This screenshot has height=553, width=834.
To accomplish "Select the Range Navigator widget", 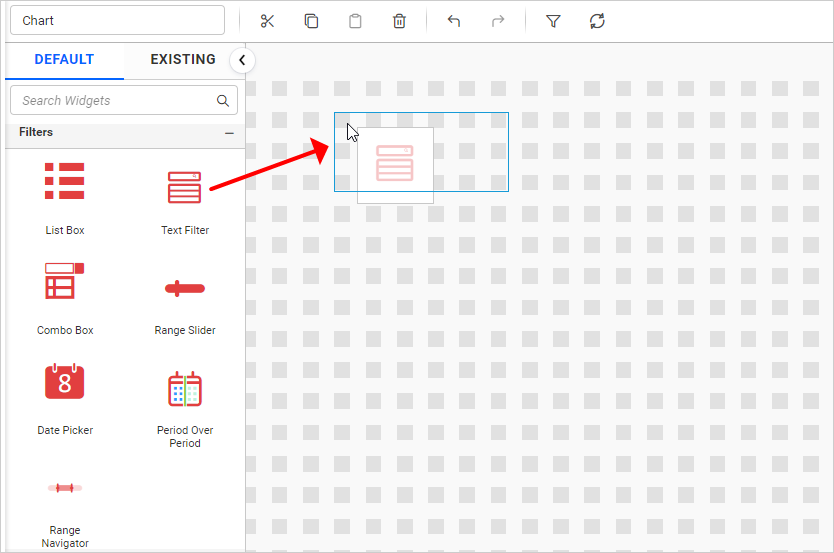I will point(65,505).
